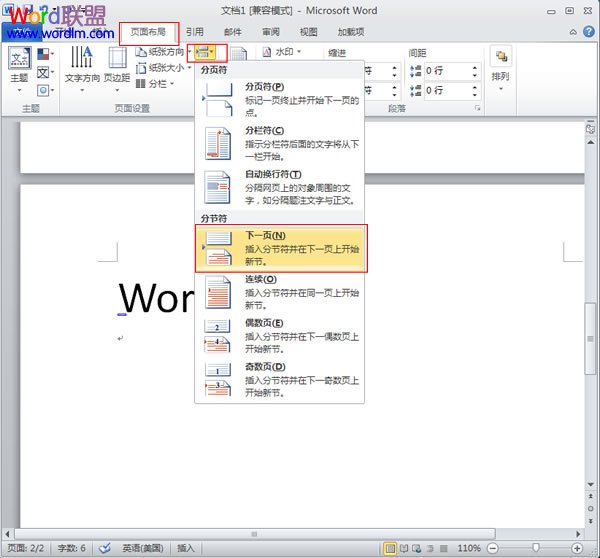Open theme effects dropdown icon
This screenshot has width=600, height=558.
click(x=46, y=90)
